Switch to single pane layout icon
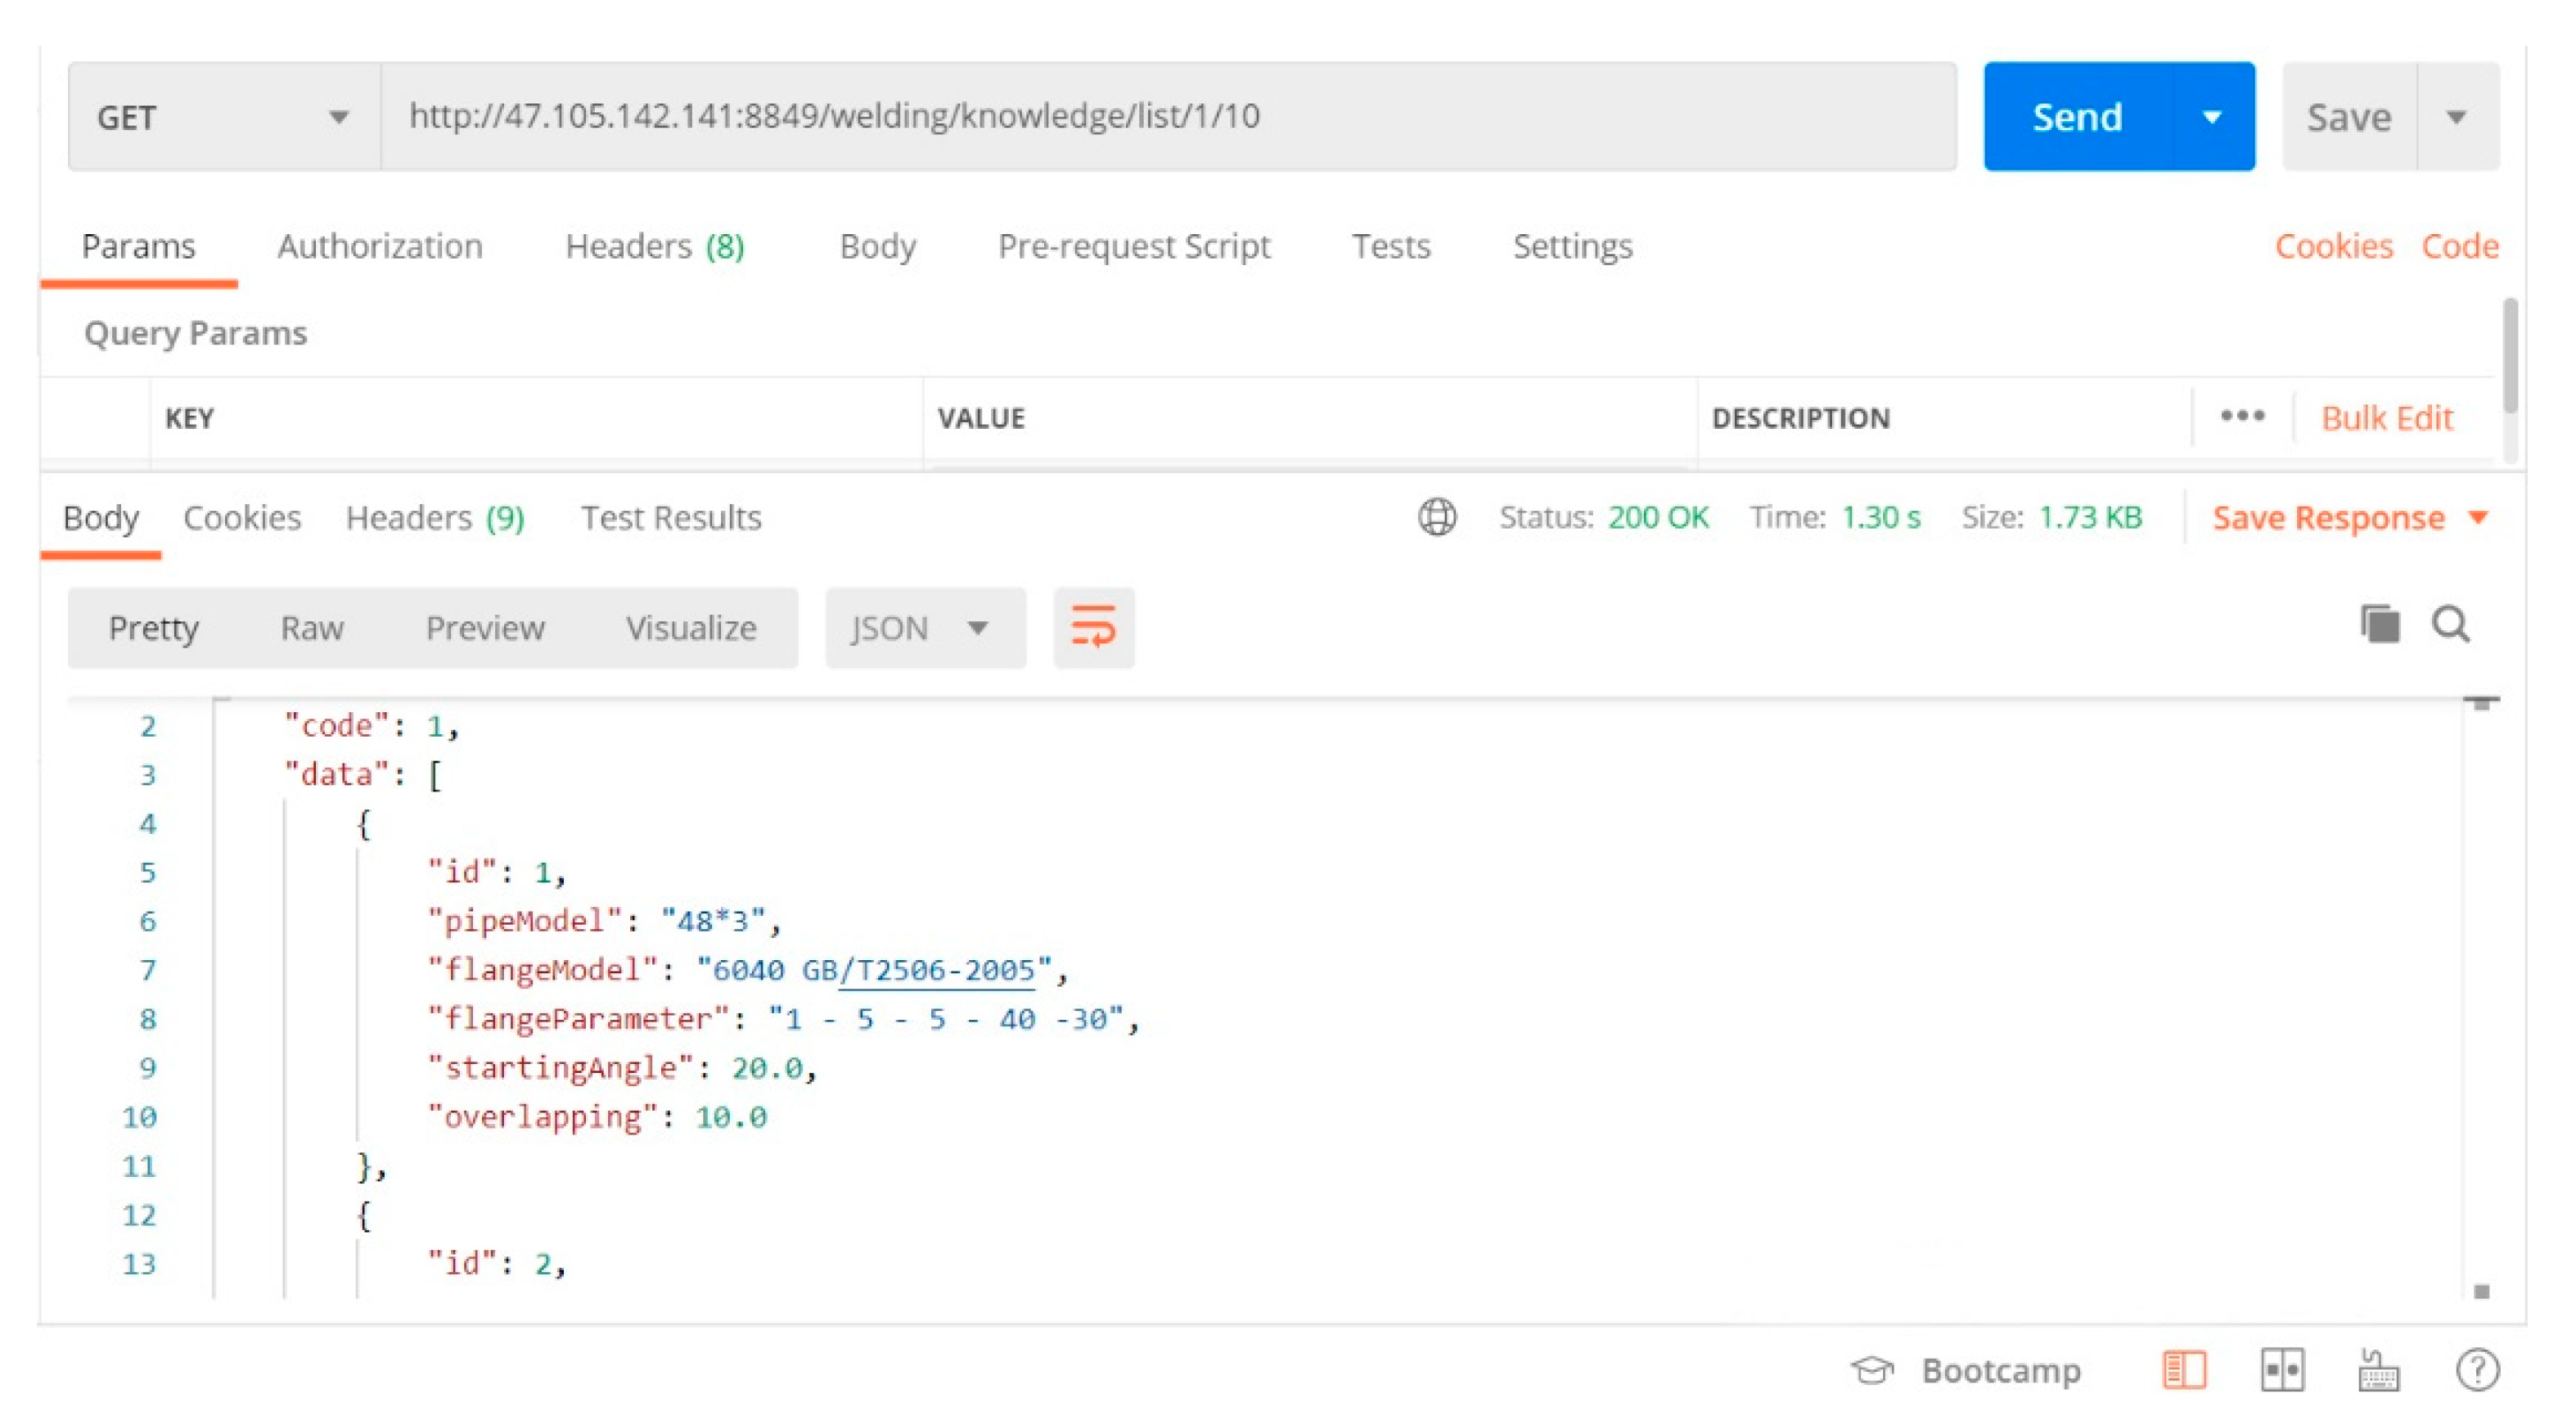Screen dimensions: 2576x1425 click(2183, 1369)
